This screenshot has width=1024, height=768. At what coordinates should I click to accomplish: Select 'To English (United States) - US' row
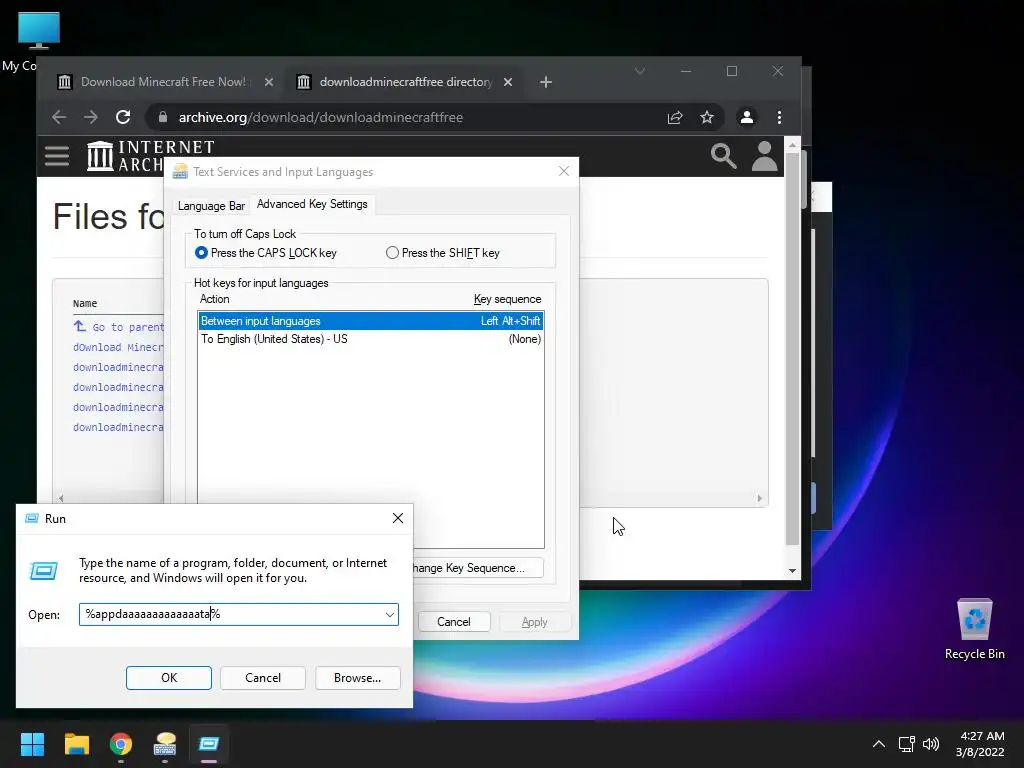[371, 339]
